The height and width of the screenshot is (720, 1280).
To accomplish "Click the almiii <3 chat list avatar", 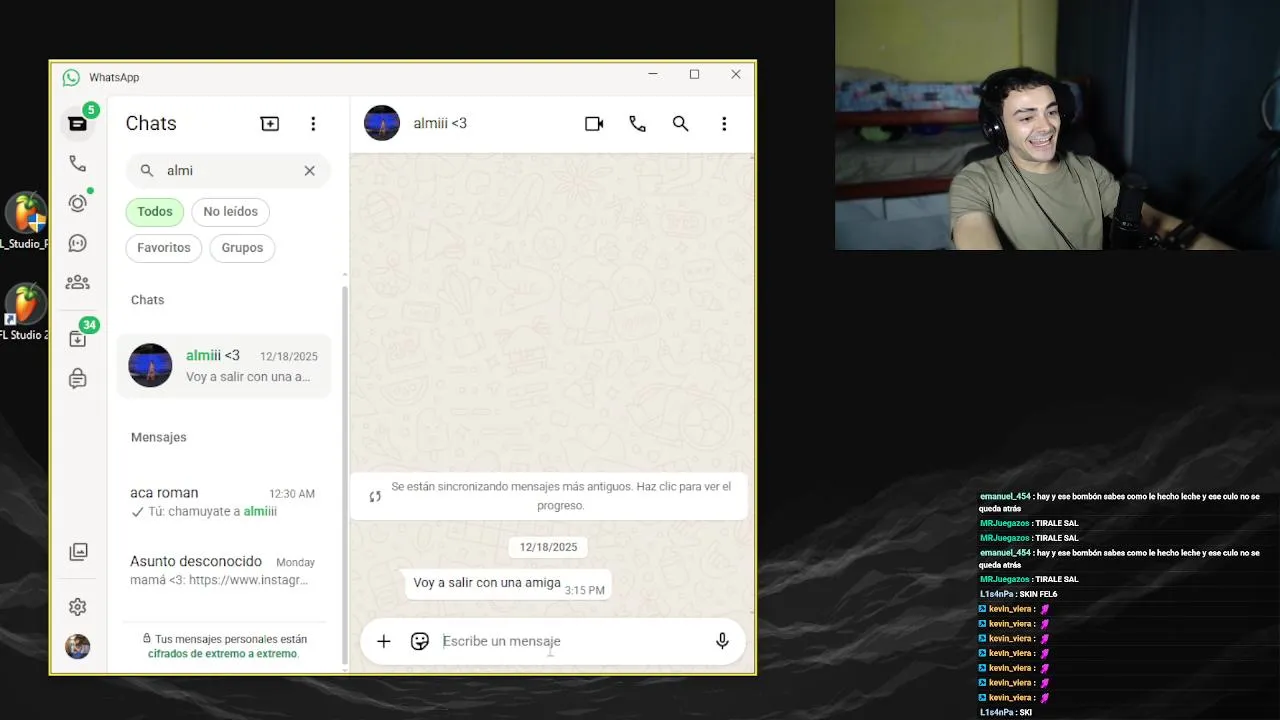I will click(150, 366).
